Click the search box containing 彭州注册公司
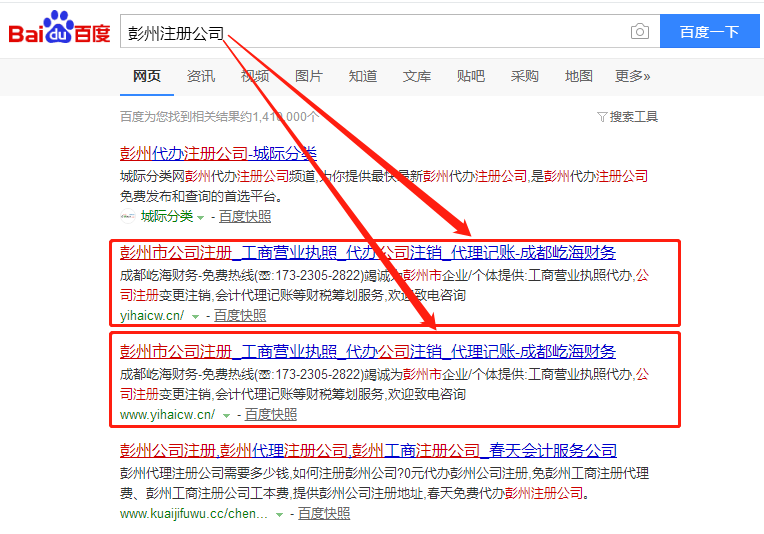Screen dimensions: 764x534 pyautogui.click(x=370, y=32)
